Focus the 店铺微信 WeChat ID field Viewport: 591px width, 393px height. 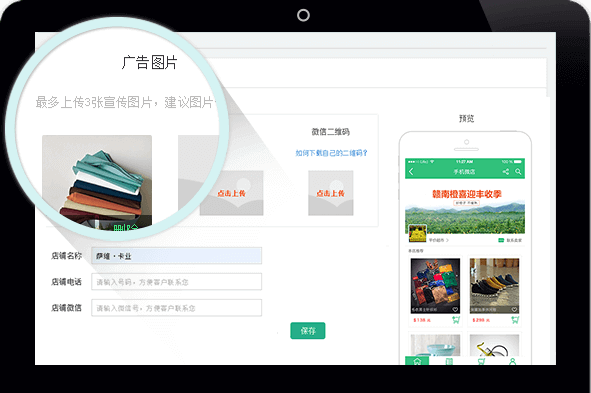point(176,308)
